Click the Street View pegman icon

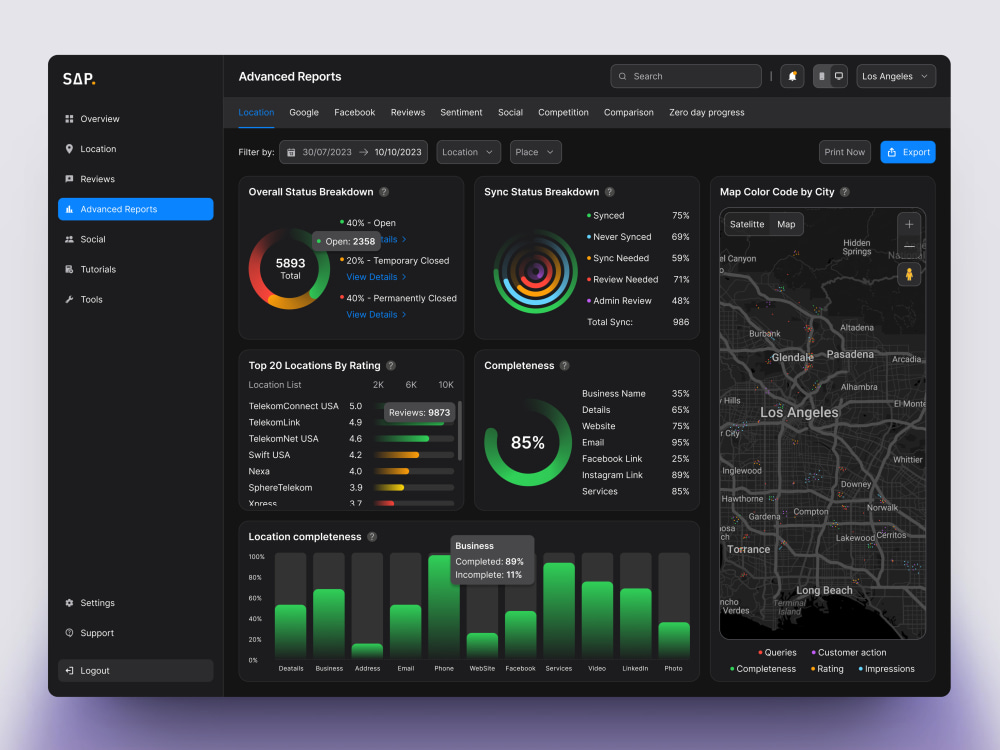[x=909, y=275]
